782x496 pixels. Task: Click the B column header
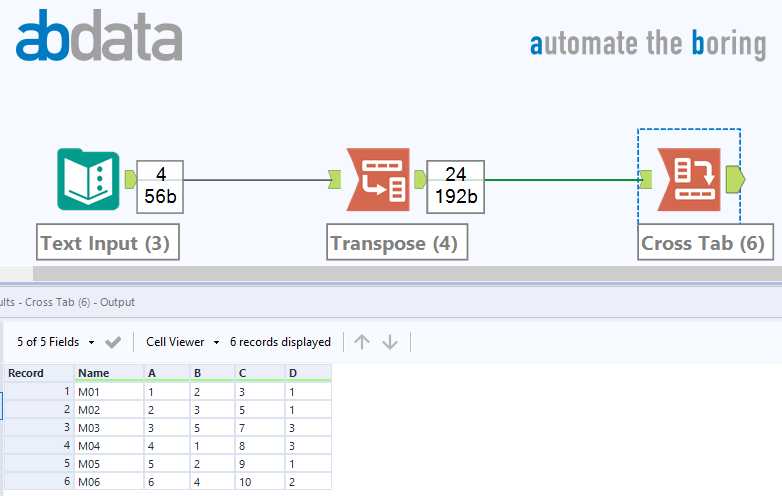pos(212,373)
